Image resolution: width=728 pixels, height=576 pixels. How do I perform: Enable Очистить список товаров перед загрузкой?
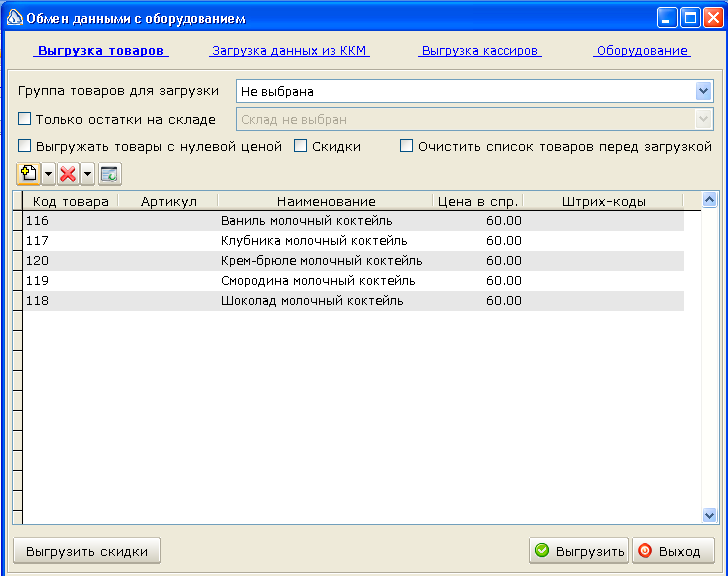point(406,146)
